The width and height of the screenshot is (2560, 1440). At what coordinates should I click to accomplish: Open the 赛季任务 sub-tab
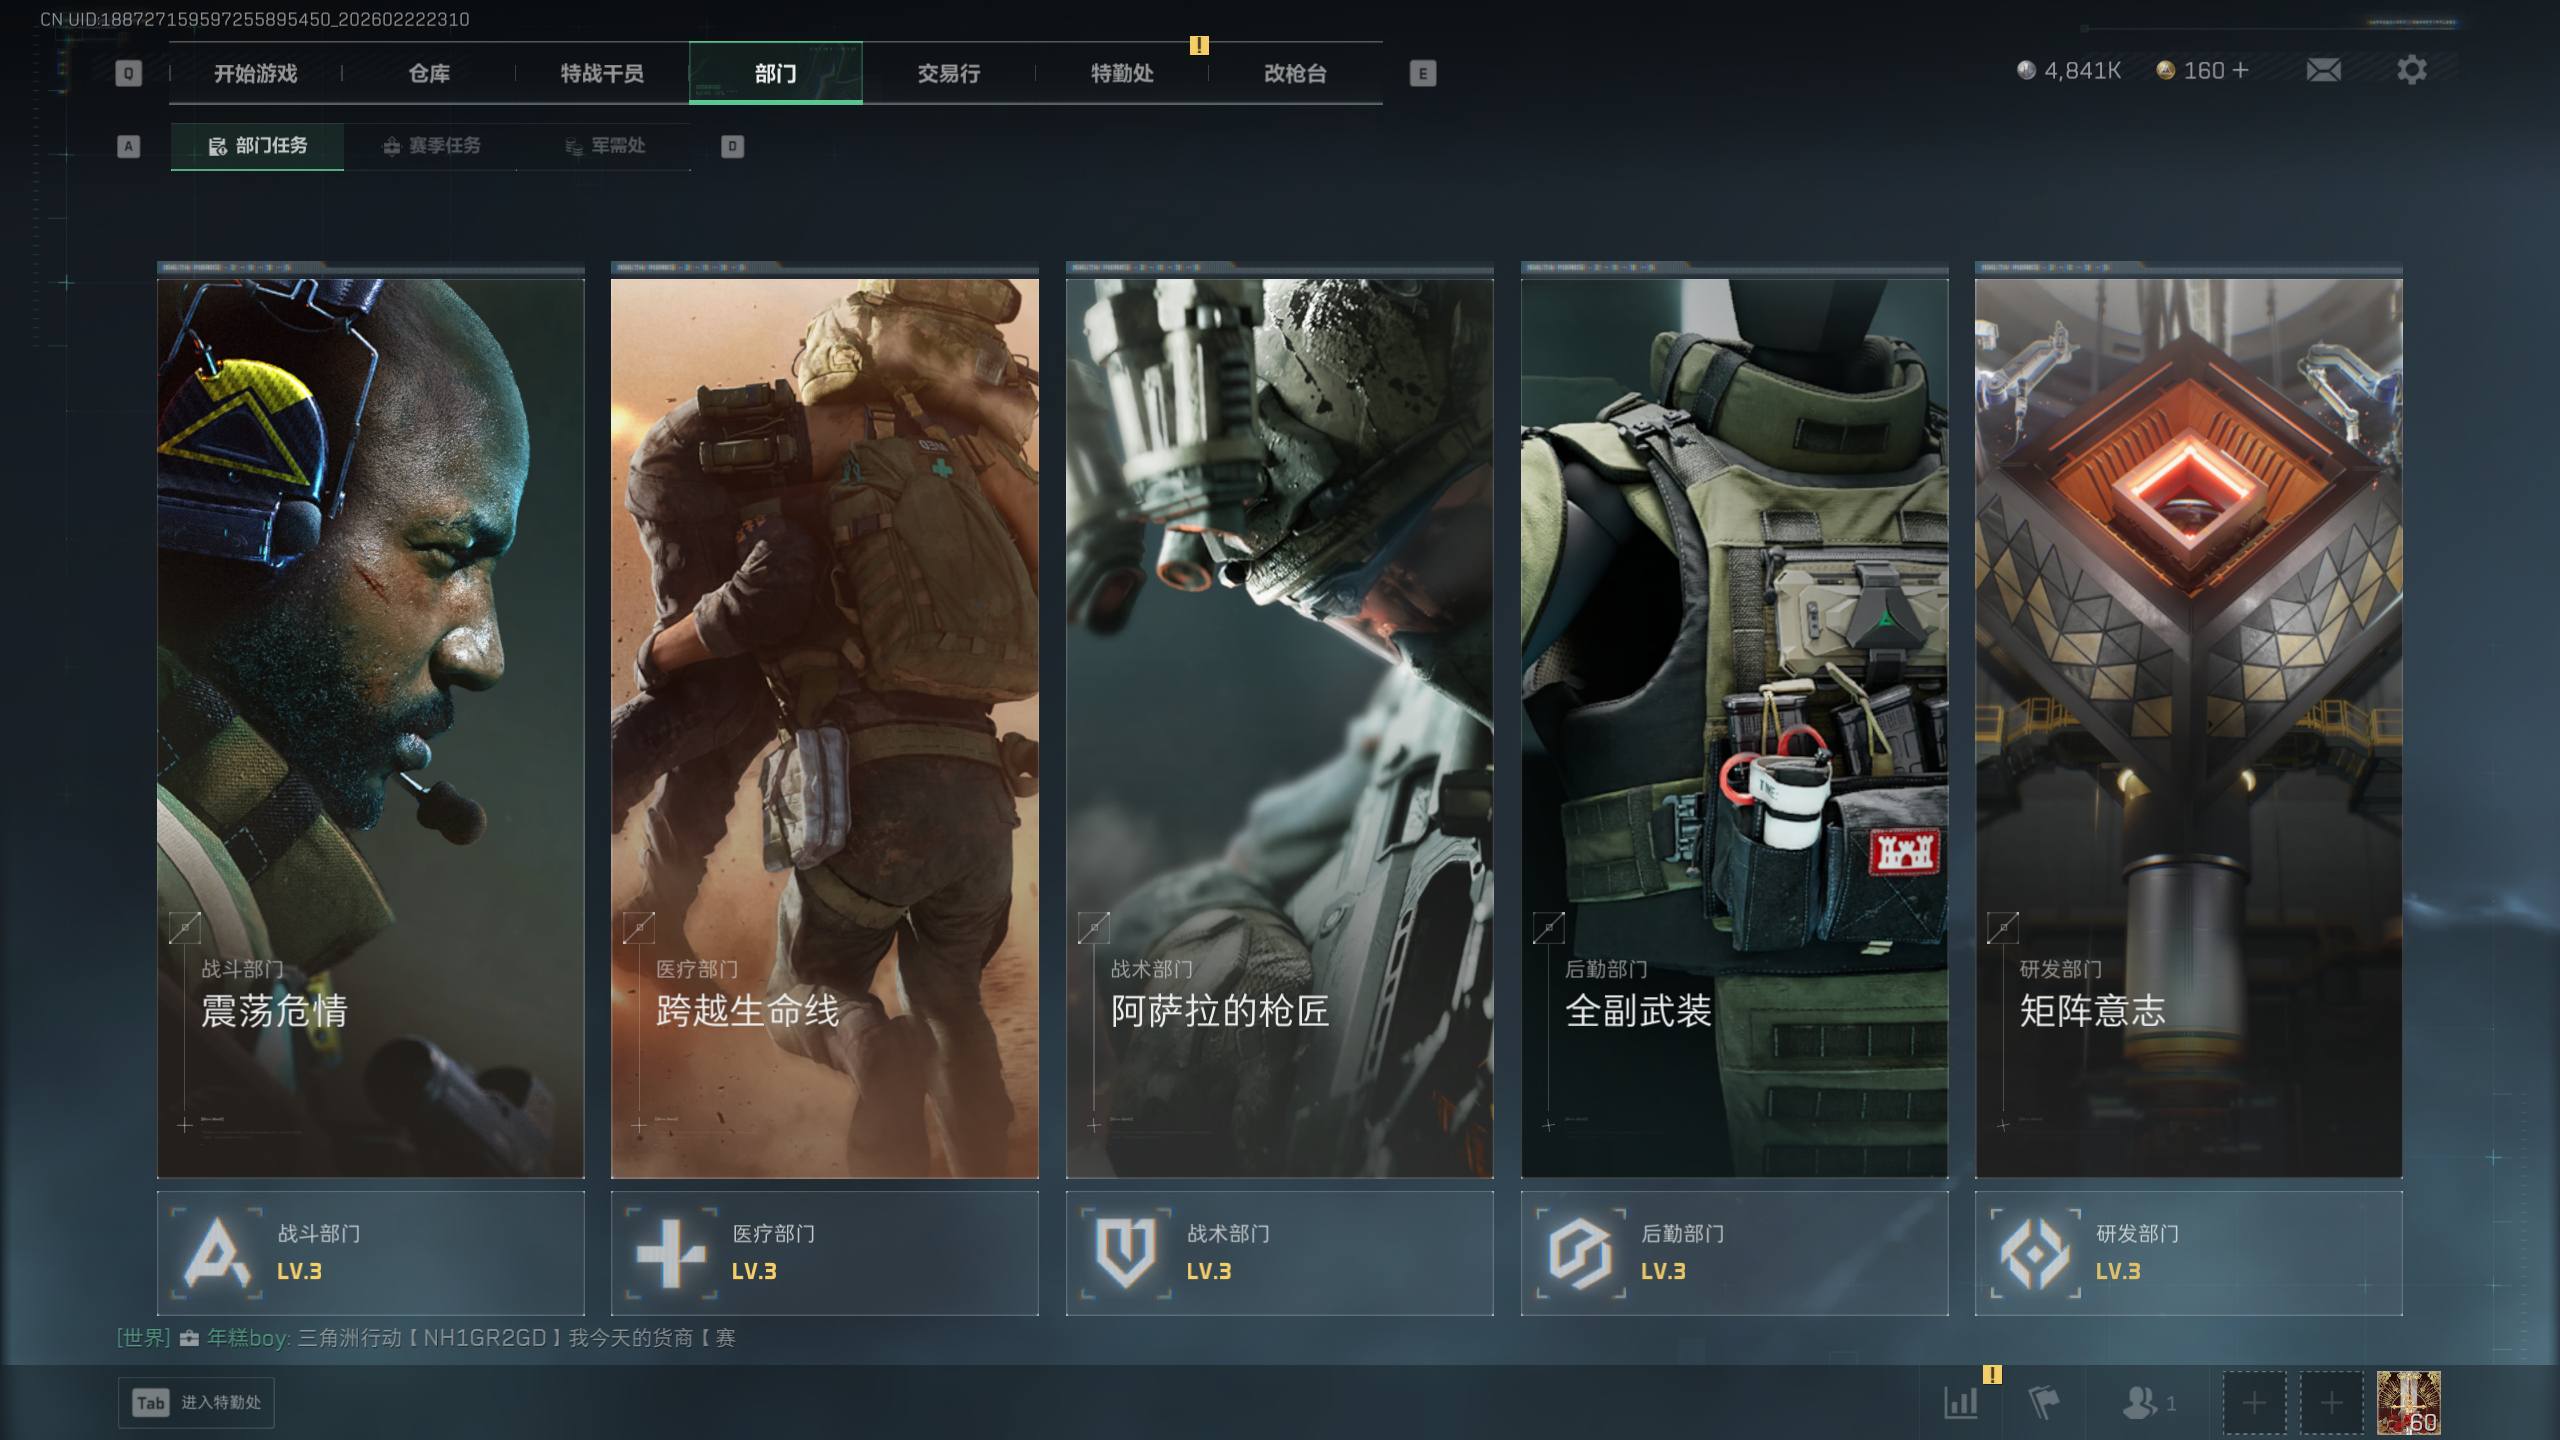(431, 146)
